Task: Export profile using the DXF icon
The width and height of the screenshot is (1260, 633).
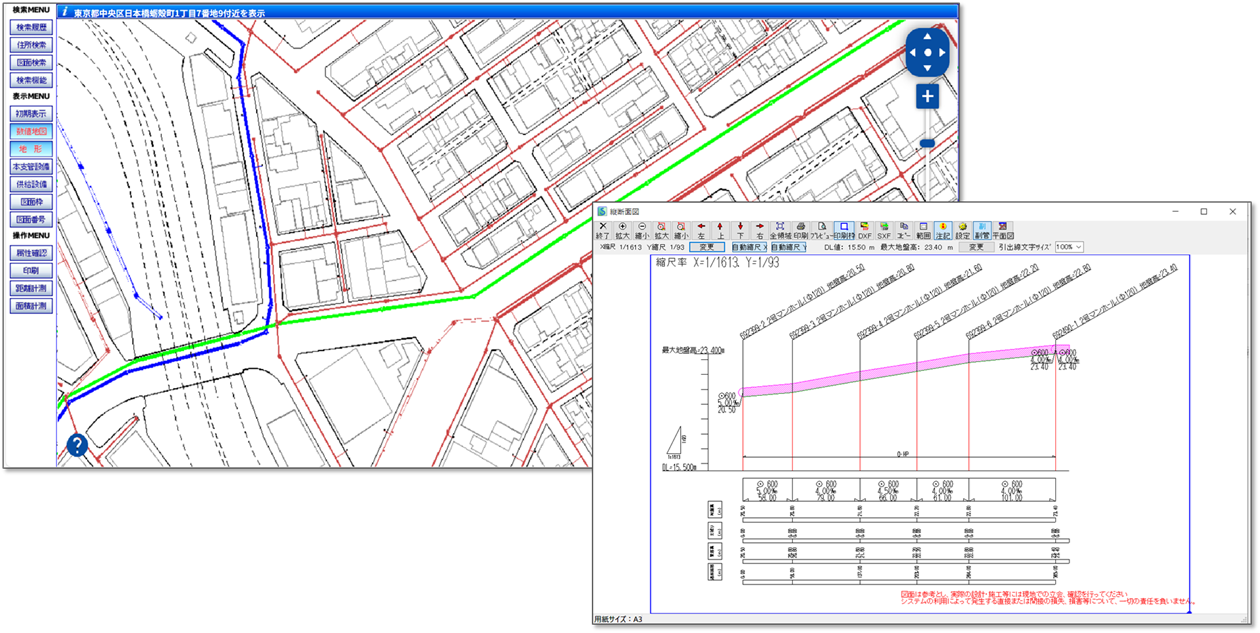Action: click(x=864, y=230)
